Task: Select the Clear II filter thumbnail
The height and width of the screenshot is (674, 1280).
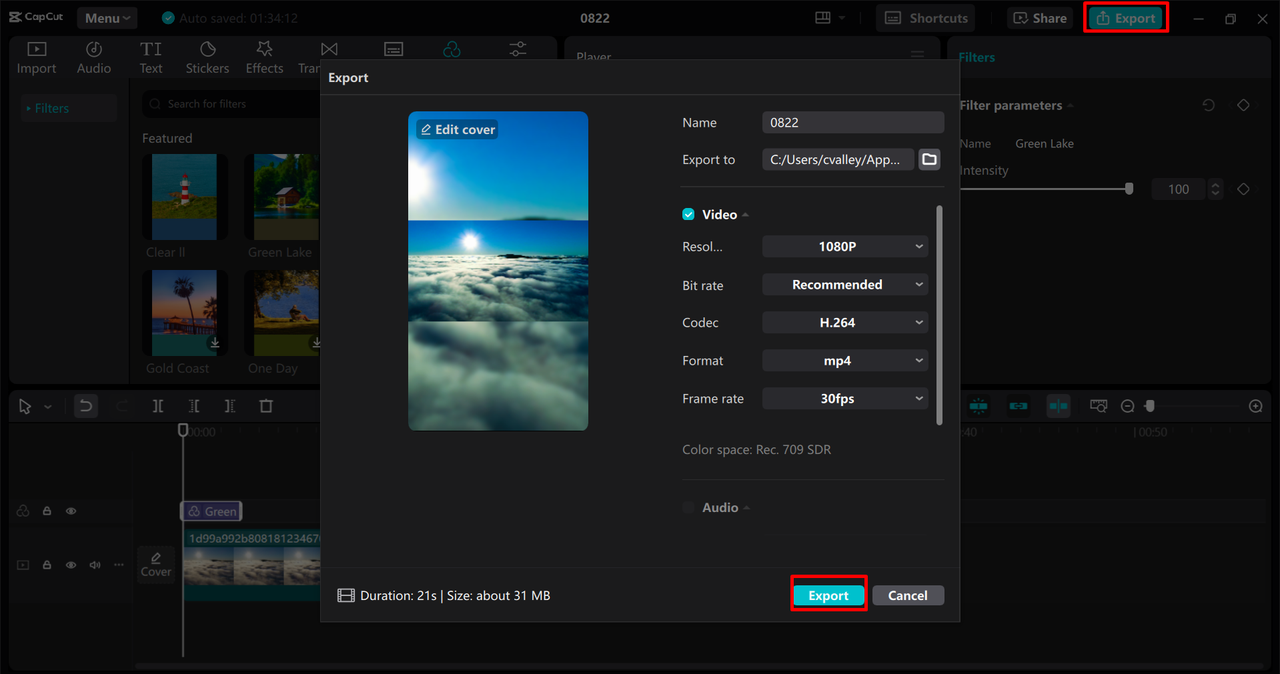Action: (x=184, y=197)
